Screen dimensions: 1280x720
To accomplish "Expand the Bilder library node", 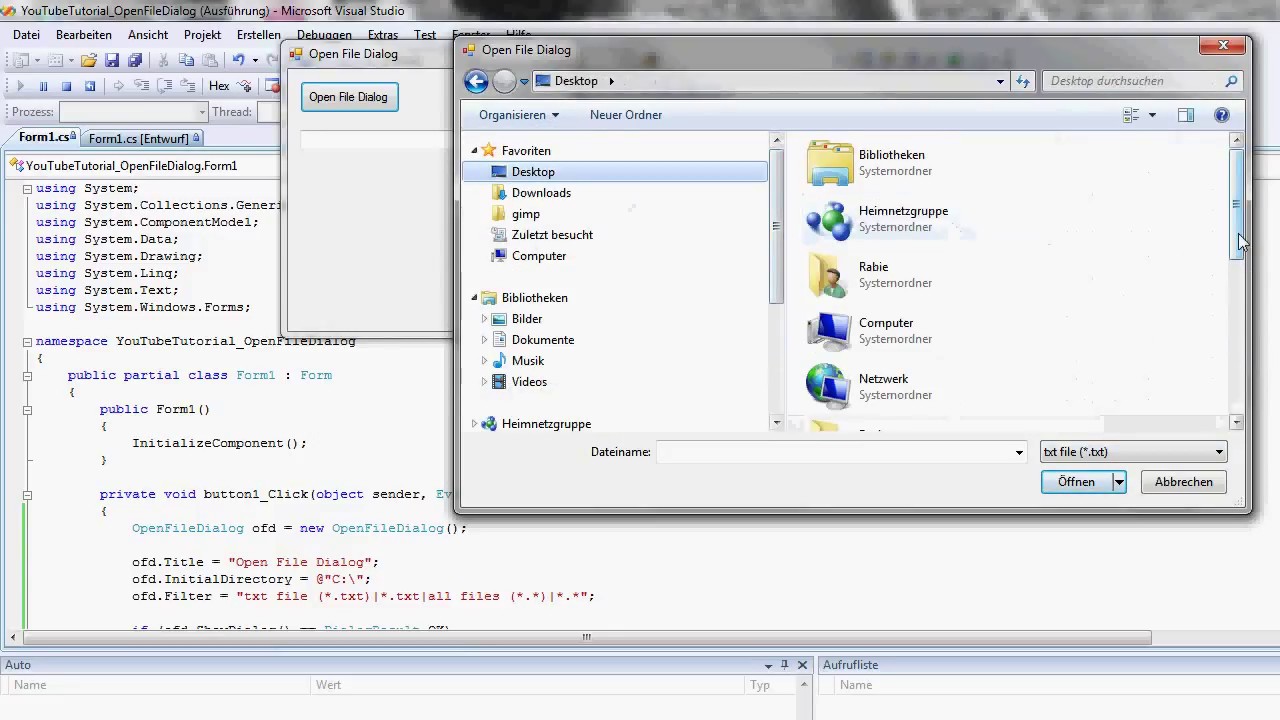I will [485, 319].
